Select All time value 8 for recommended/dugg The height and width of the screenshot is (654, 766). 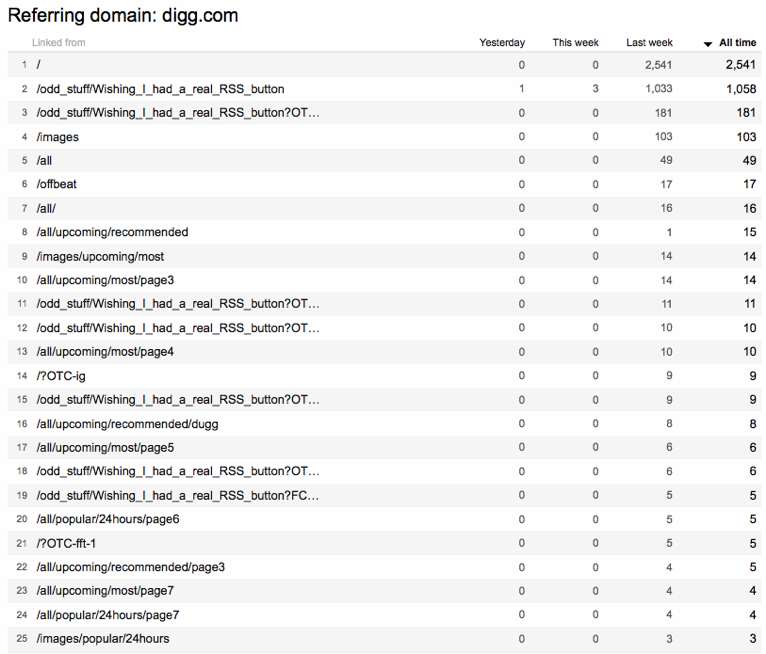pos(753,424)
